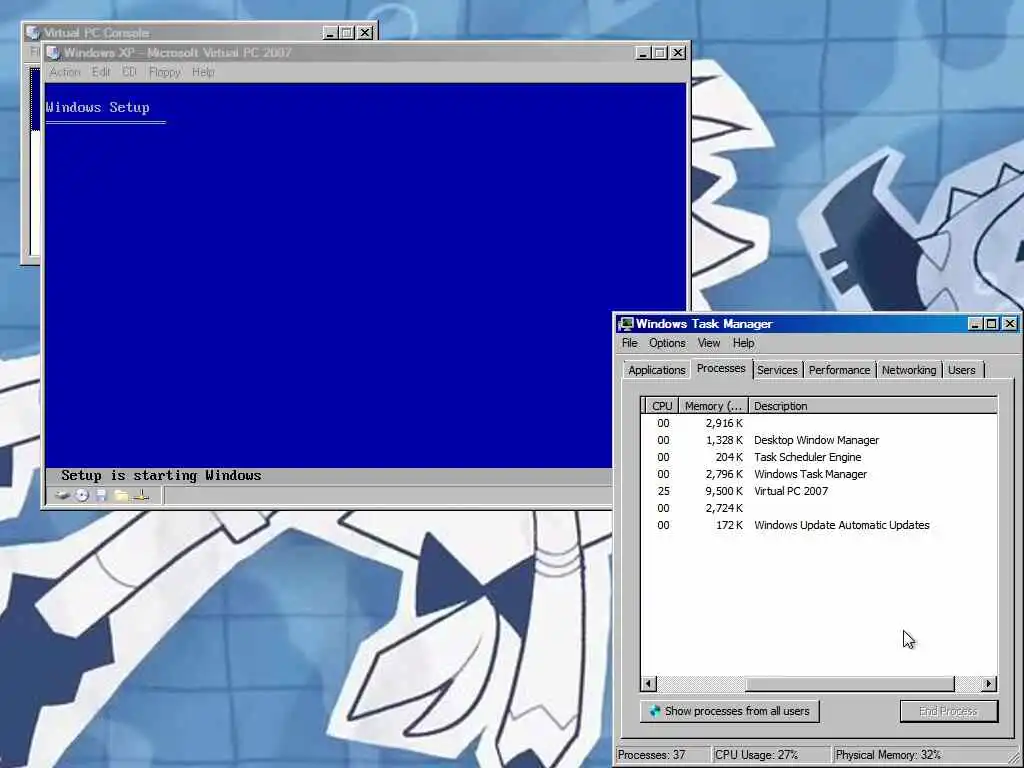Click the 25 CPU value
This screenshot has width=1024, height=768.
coord(663,491)
